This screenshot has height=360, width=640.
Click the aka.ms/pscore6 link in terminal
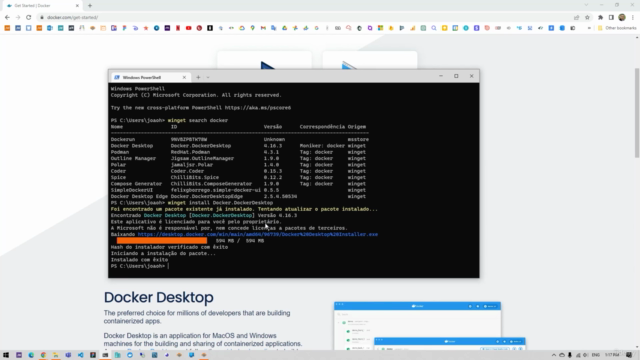258,108
